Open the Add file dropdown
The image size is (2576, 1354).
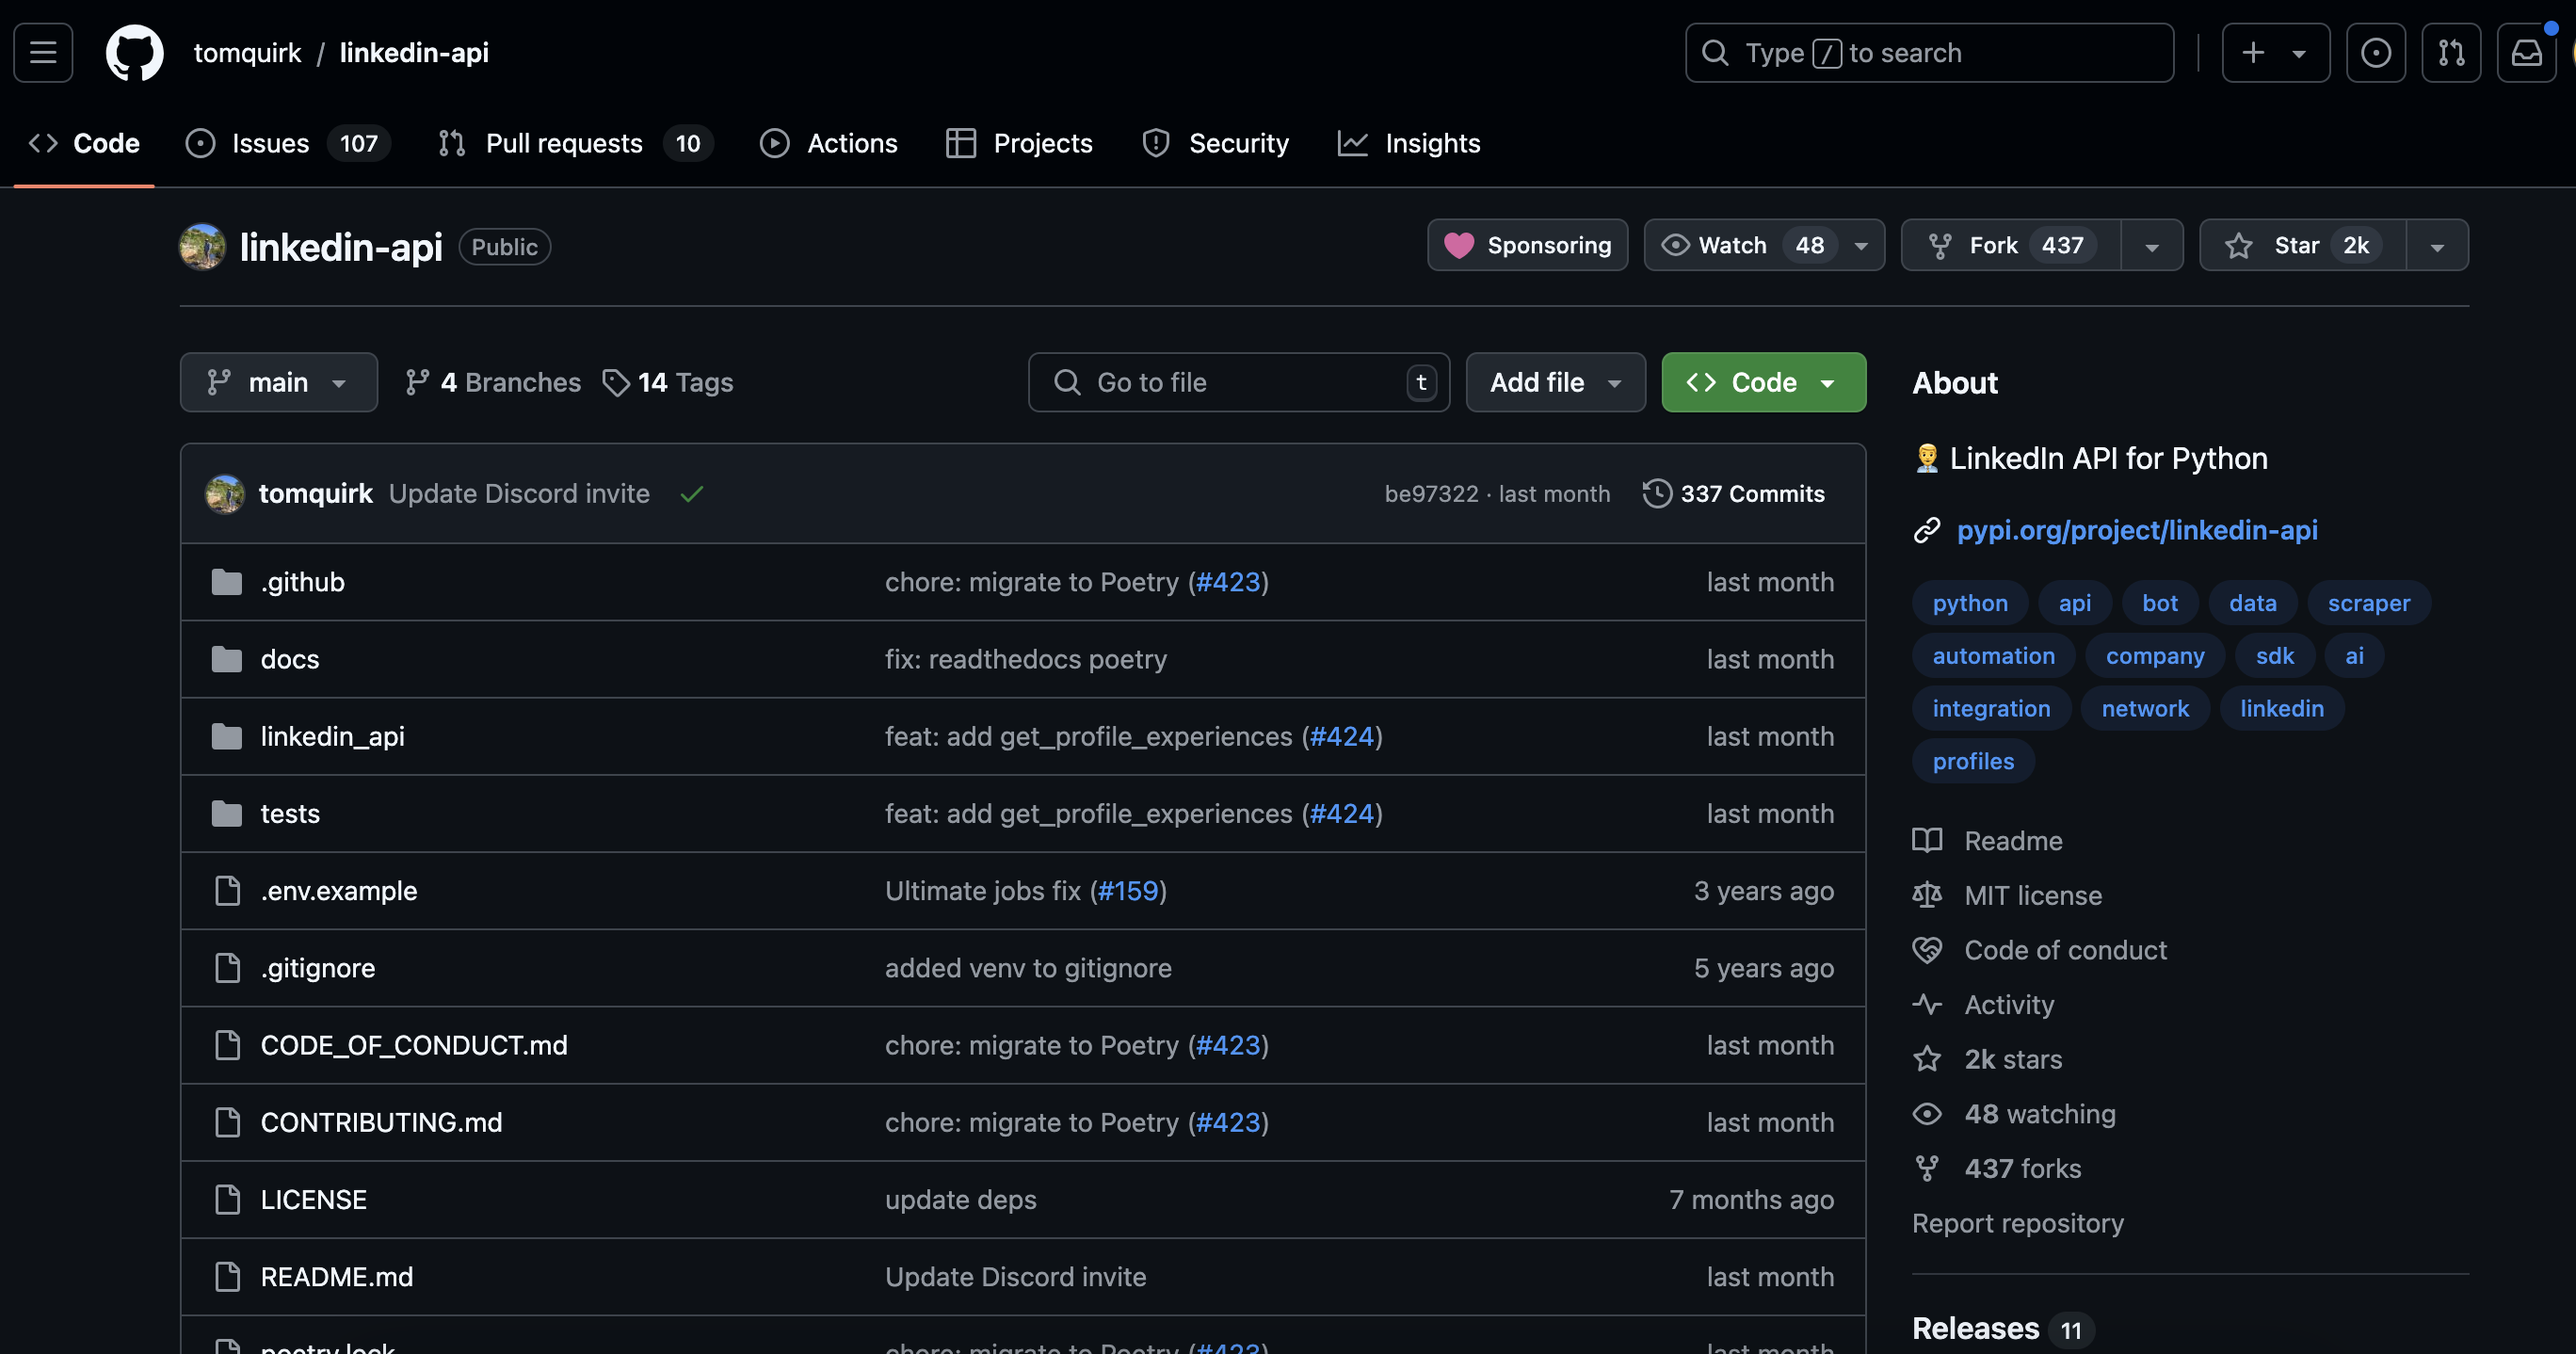pyautogui.click(x=1555, y=383)
